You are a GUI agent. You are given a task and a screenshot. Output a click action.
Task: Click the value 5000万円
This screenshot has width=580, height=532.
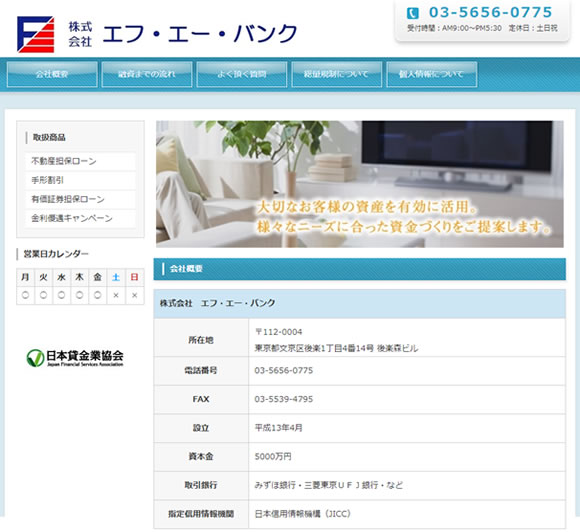tap(273, 457)
